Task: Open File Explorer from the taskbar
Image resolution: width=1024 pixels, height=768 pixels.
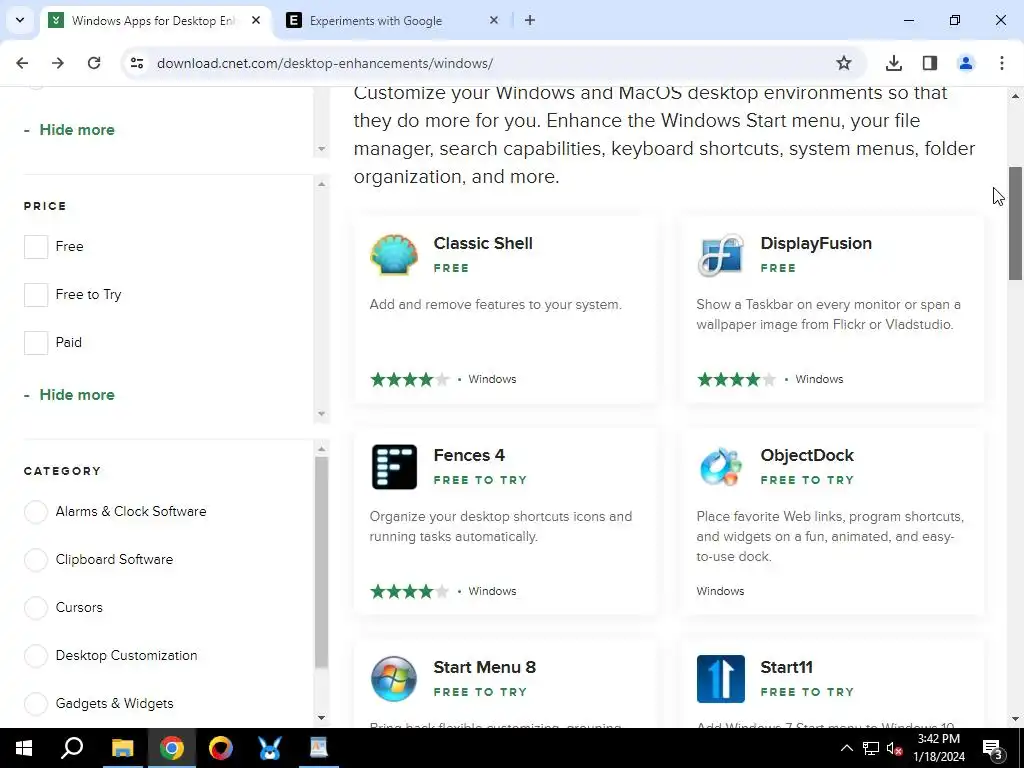Action: (x=122, y=748)
